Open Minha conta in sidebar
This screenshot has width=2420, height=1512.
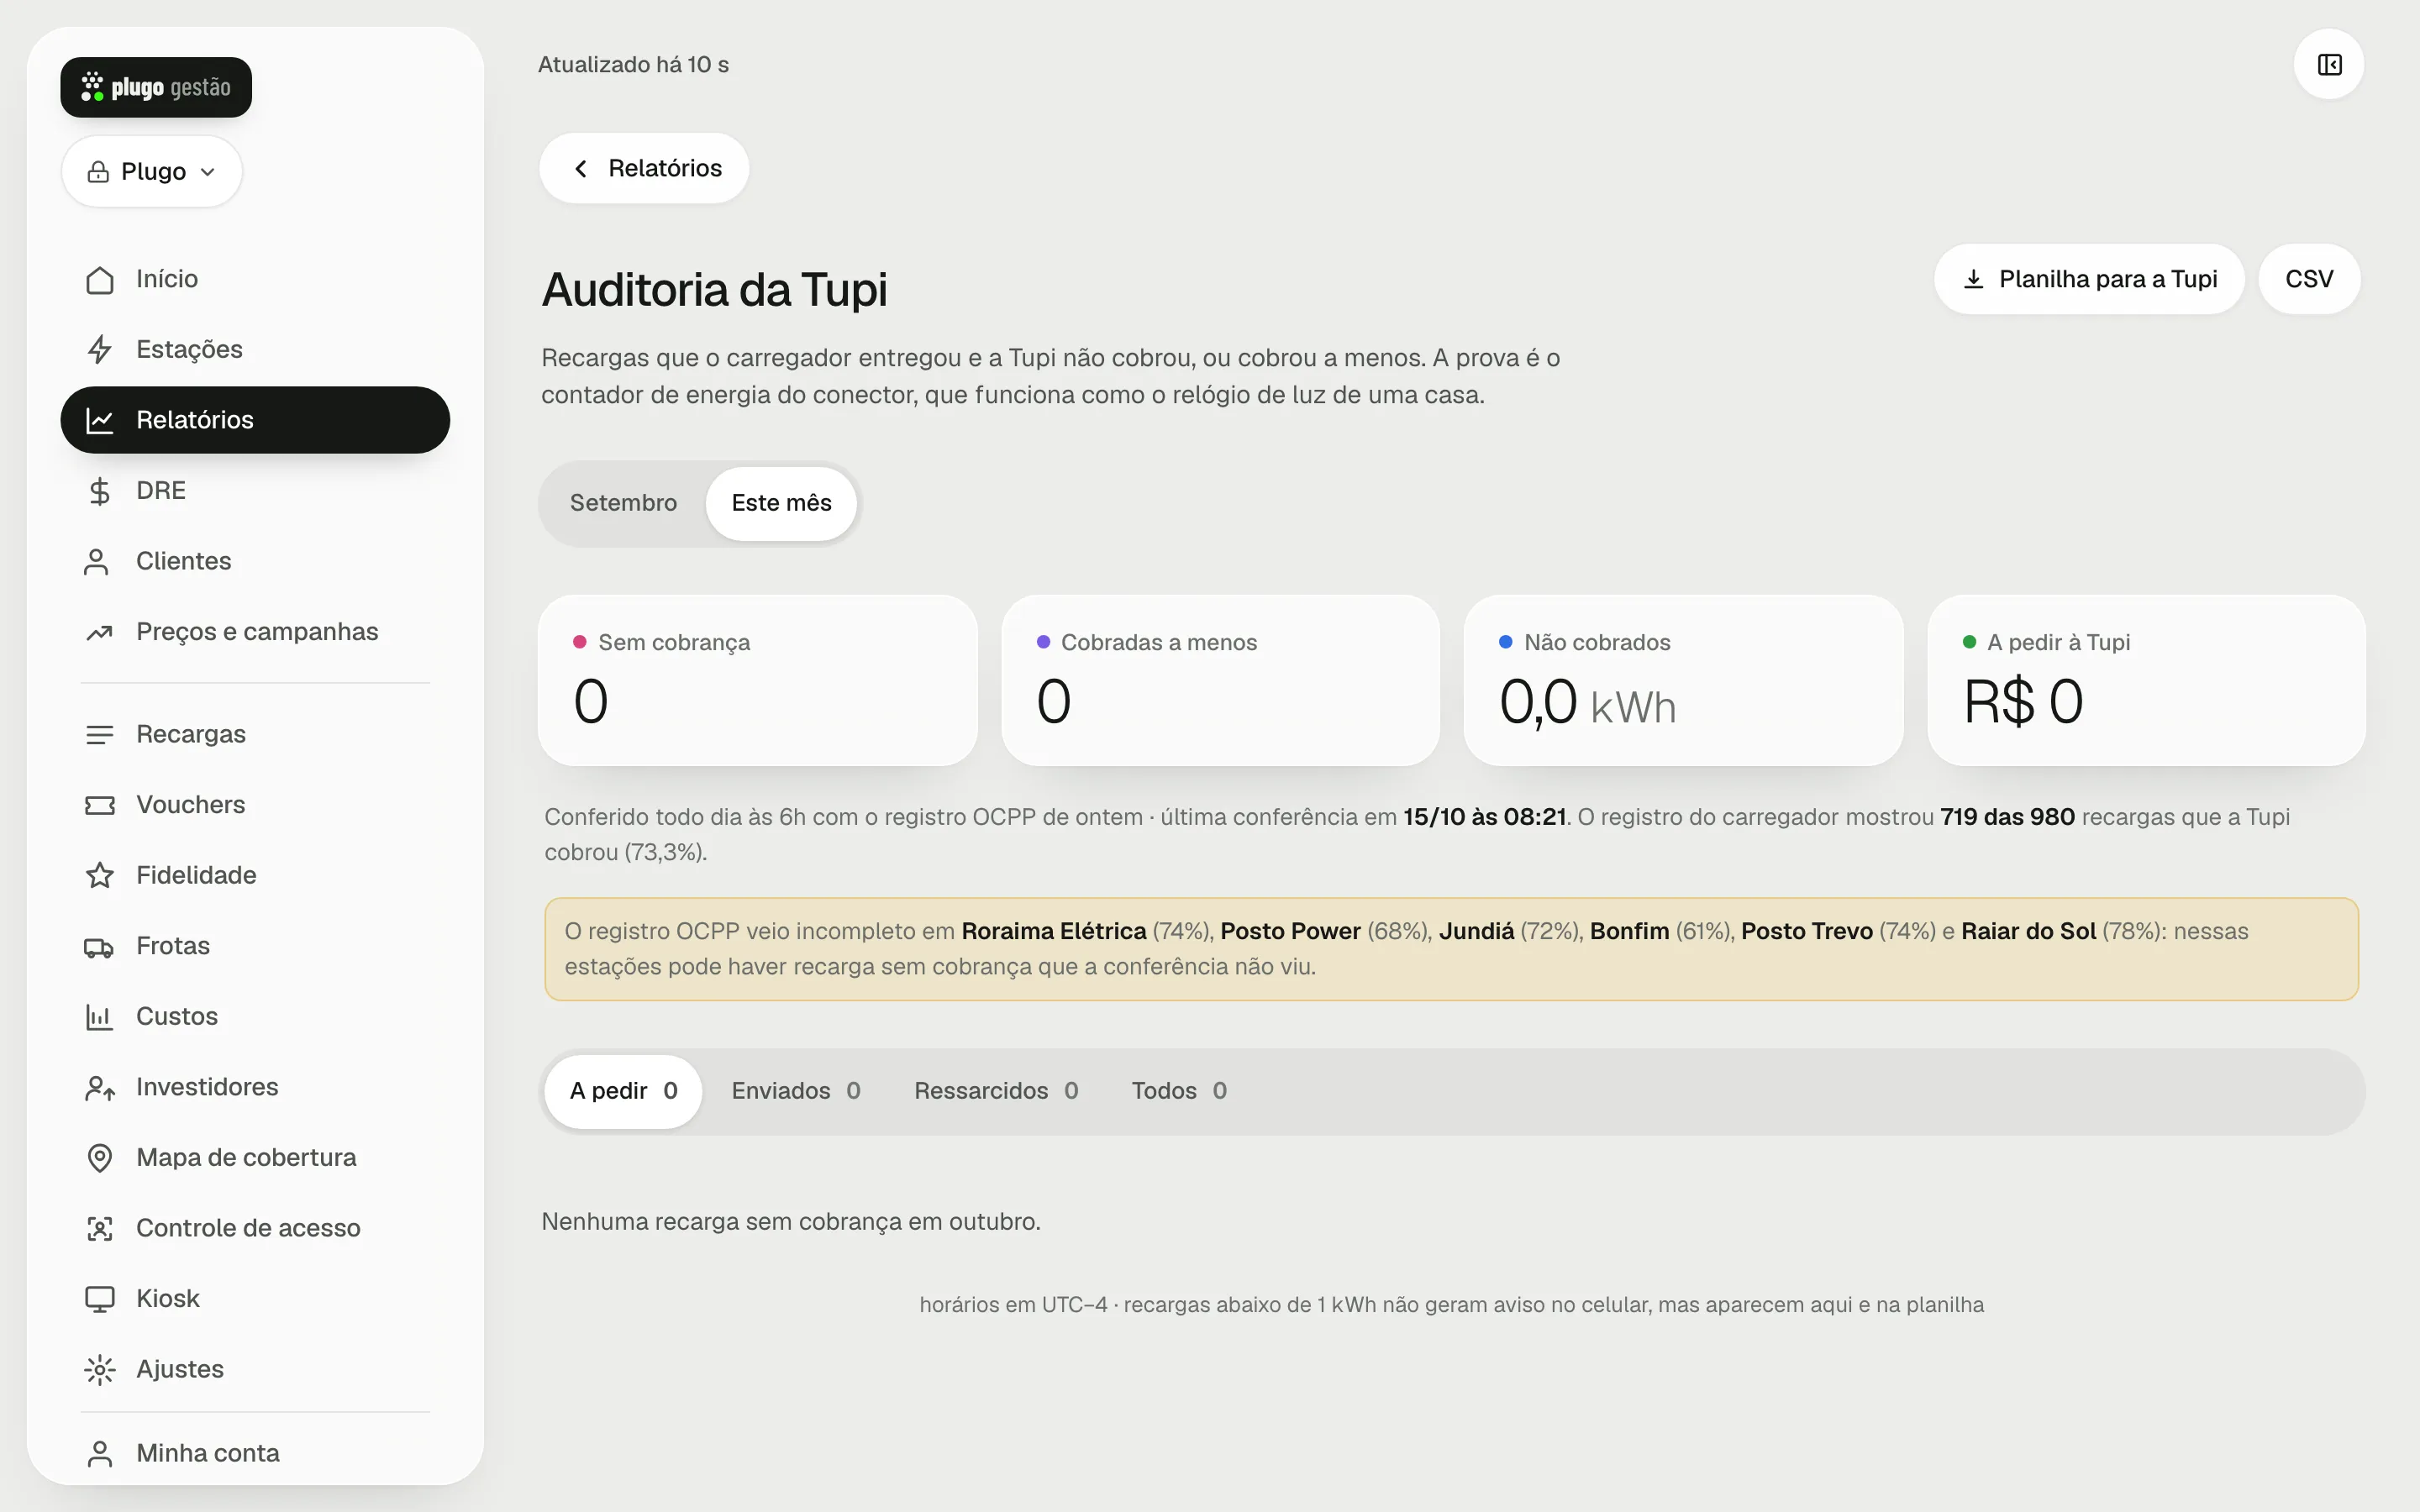coord(255,1453)
